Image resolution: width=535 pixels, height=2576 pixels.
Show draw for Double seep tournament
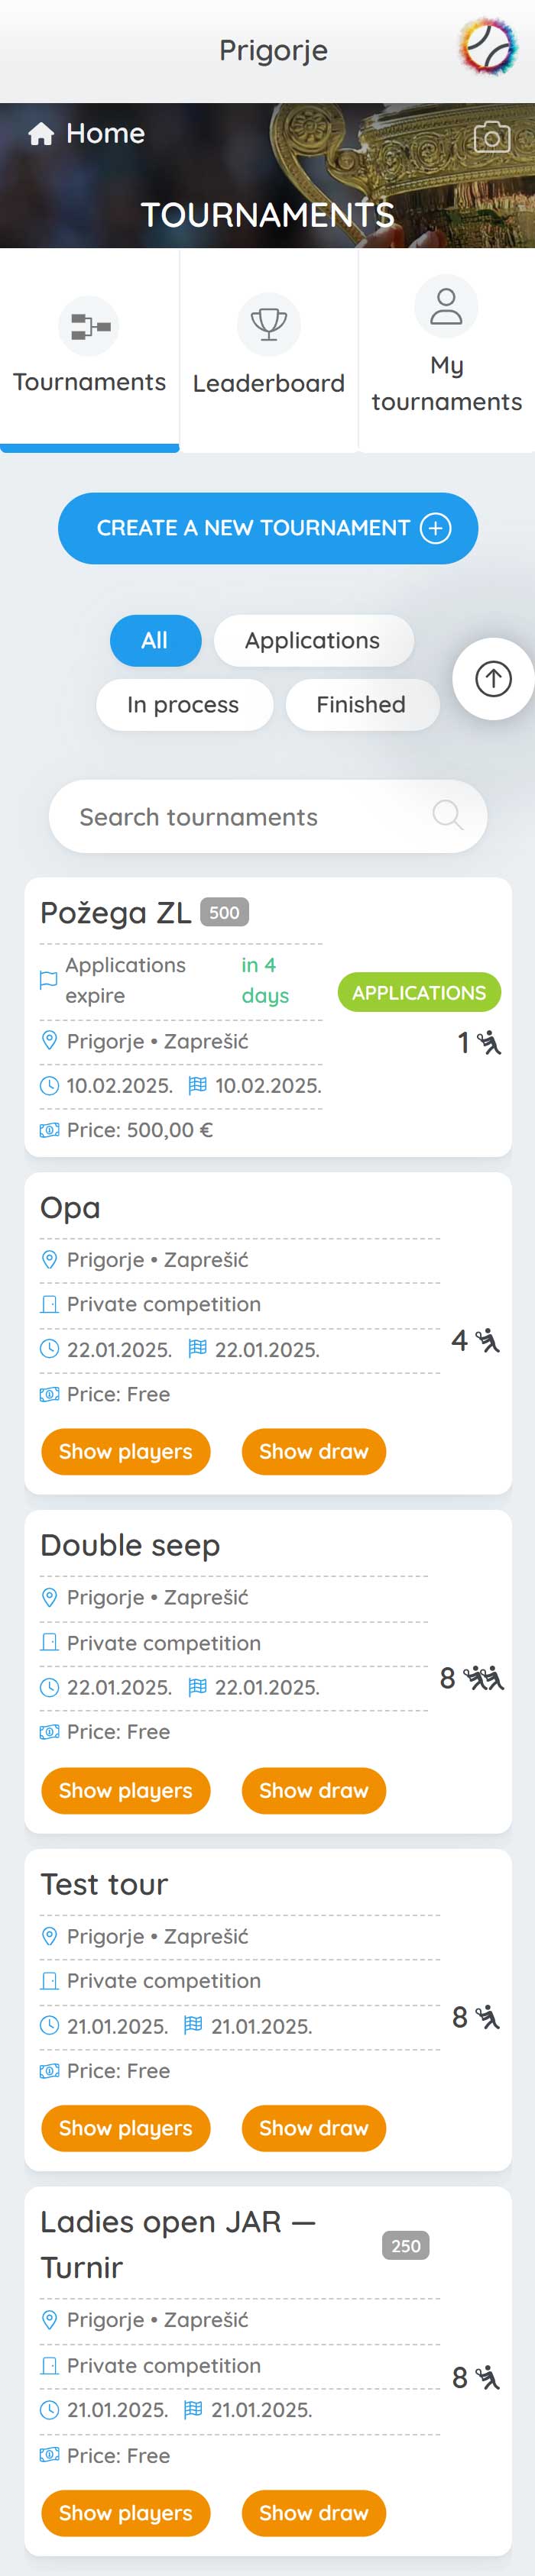pyautogui.click(x=314, y=1790)
